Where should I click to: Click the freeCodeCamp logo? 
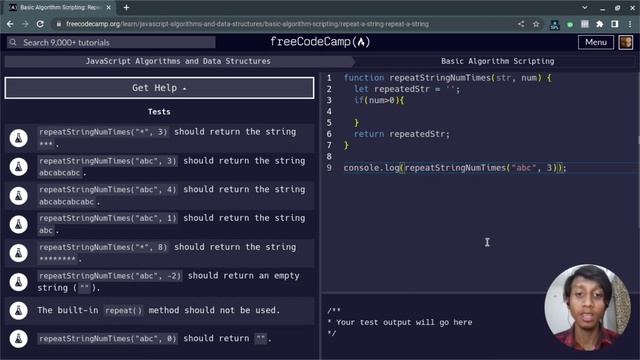(320, 42)
